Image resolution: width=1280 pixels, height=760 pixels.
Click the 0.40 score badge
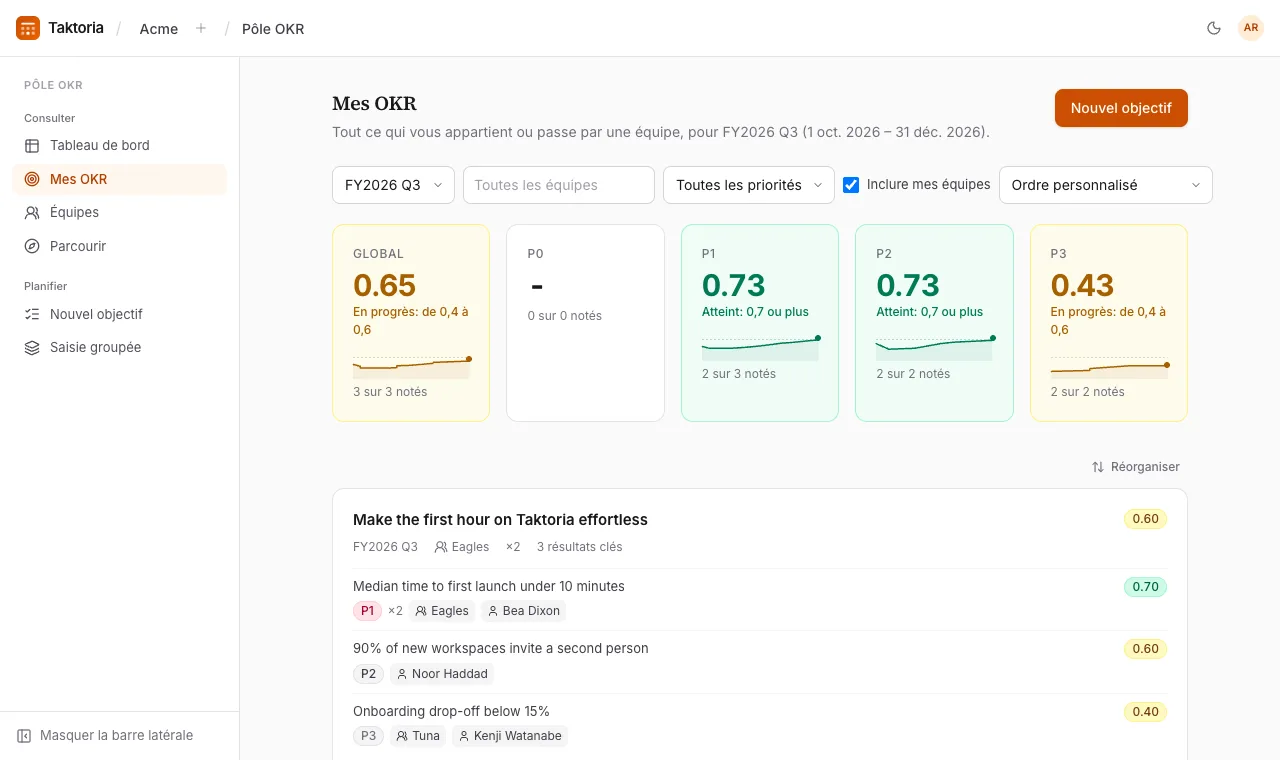pyautogui.click(x=1145, y=712)
